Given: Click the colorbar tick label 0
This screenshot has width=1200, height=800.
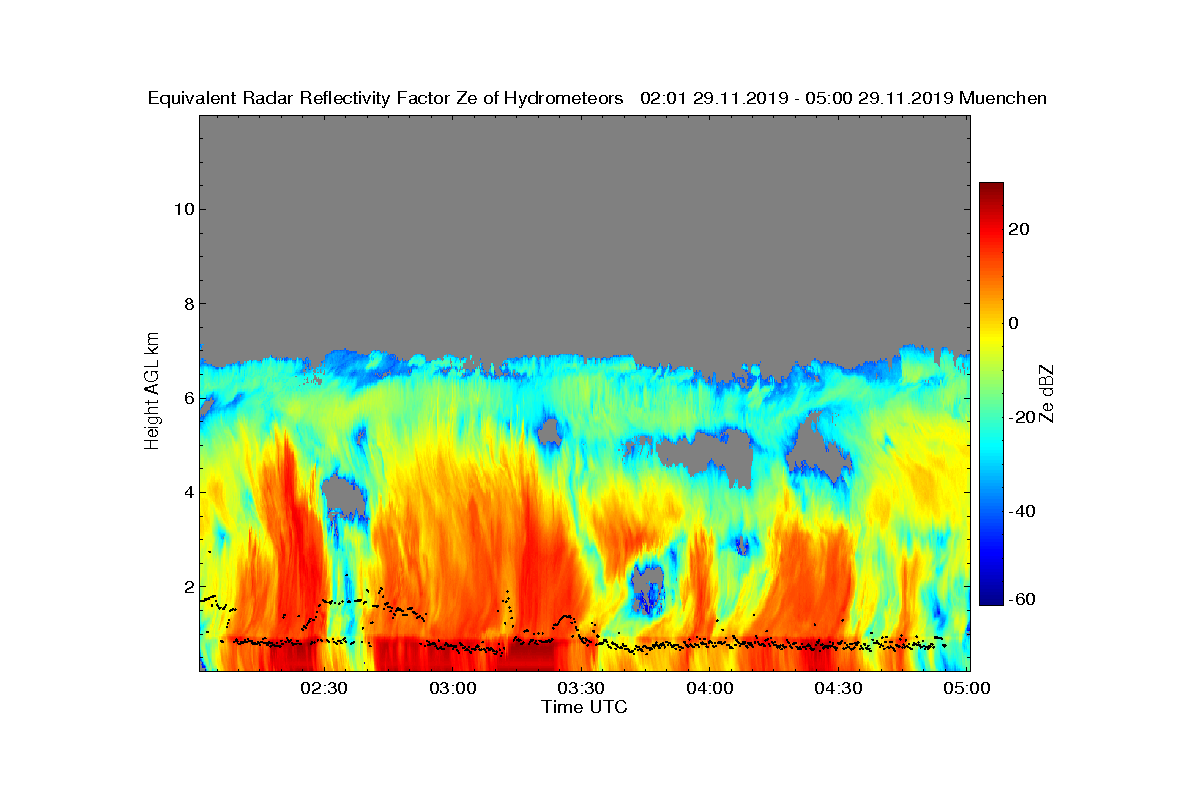Looking at the screenshot, I should point(1014,323).
